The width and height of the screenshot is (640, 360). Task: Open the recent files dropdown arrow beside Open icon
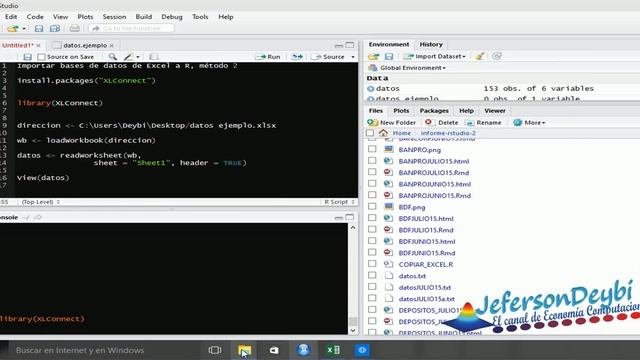24,29
